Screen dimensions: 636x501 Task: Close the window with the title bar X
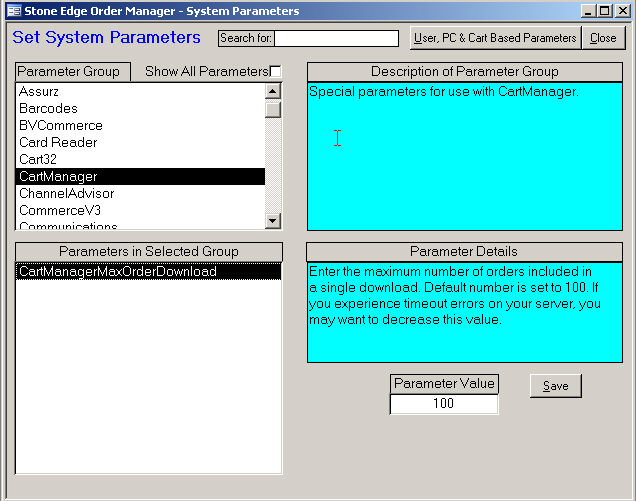tap(622, 11)
